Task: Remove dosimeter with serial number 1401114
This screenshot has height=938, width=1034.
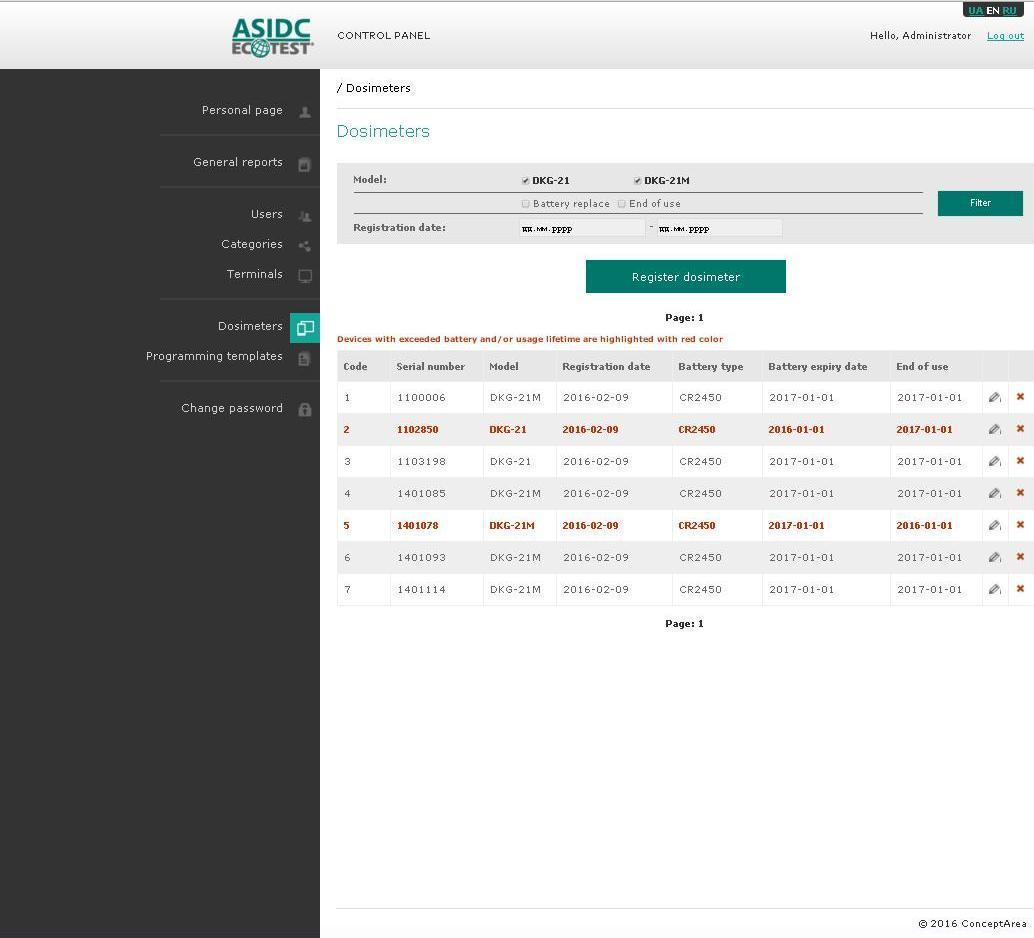Action: point(1020,589)
